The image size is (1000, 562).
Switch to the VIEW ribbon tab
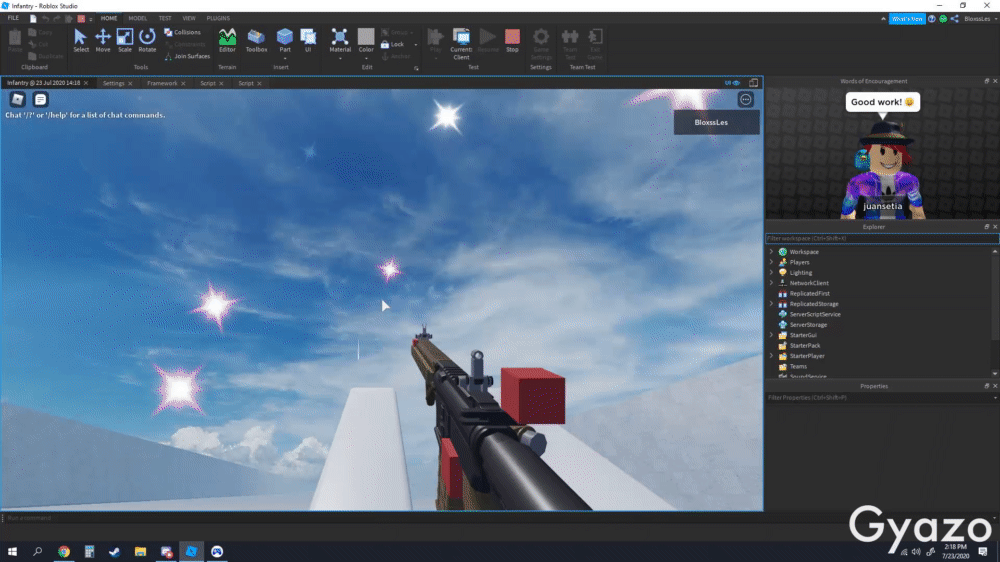click(189, 18)
